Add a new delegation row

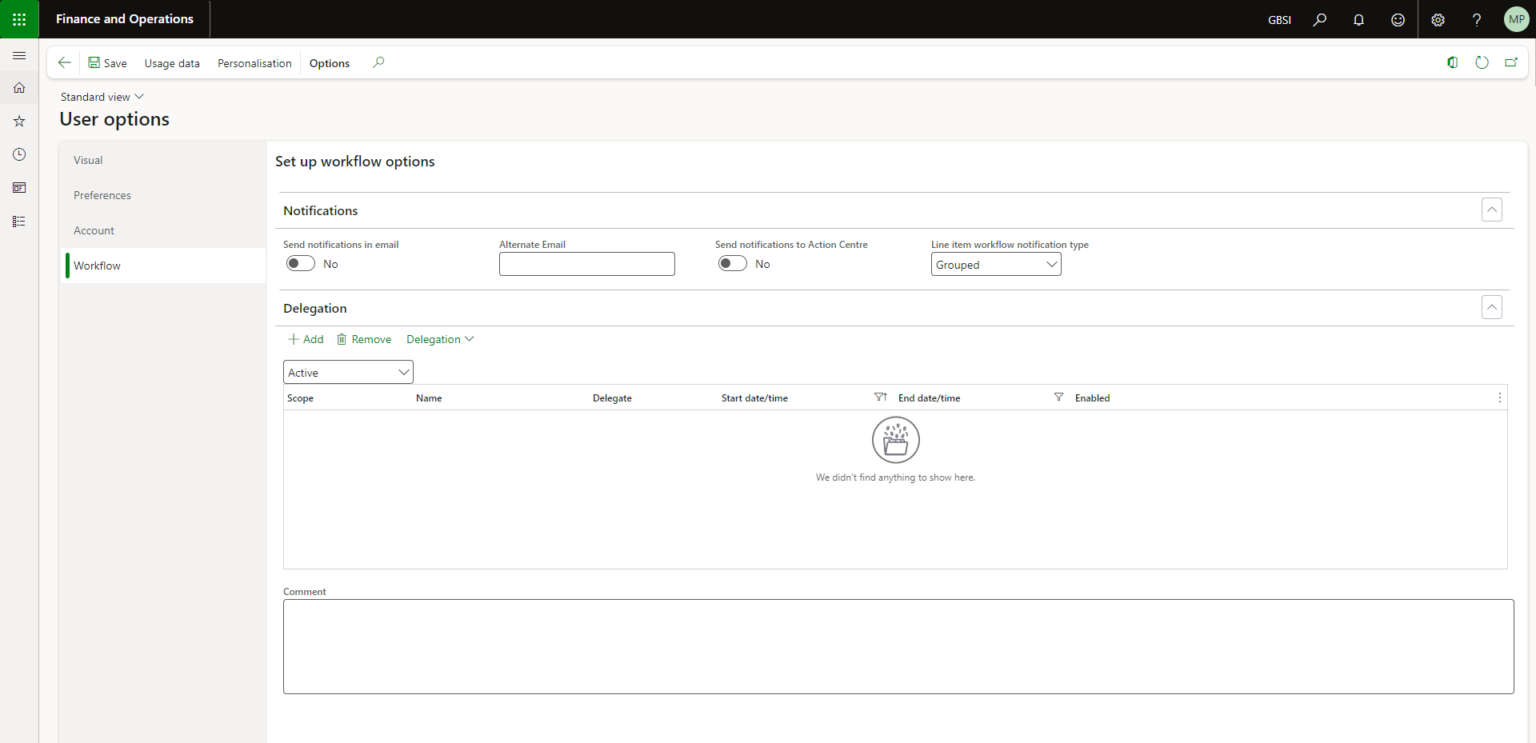click(305, 339)
